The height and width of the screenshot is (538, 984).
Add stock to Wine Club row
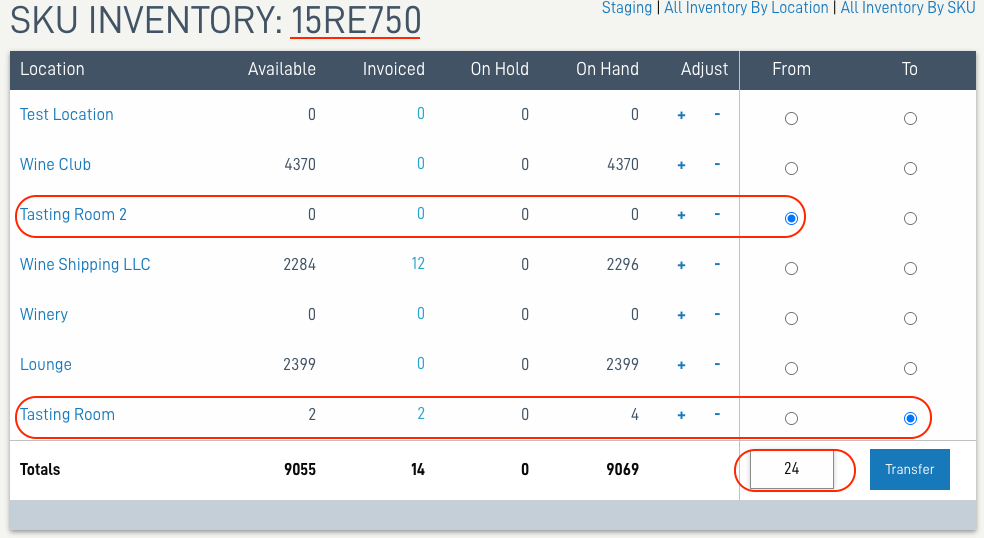click(681, 165)
